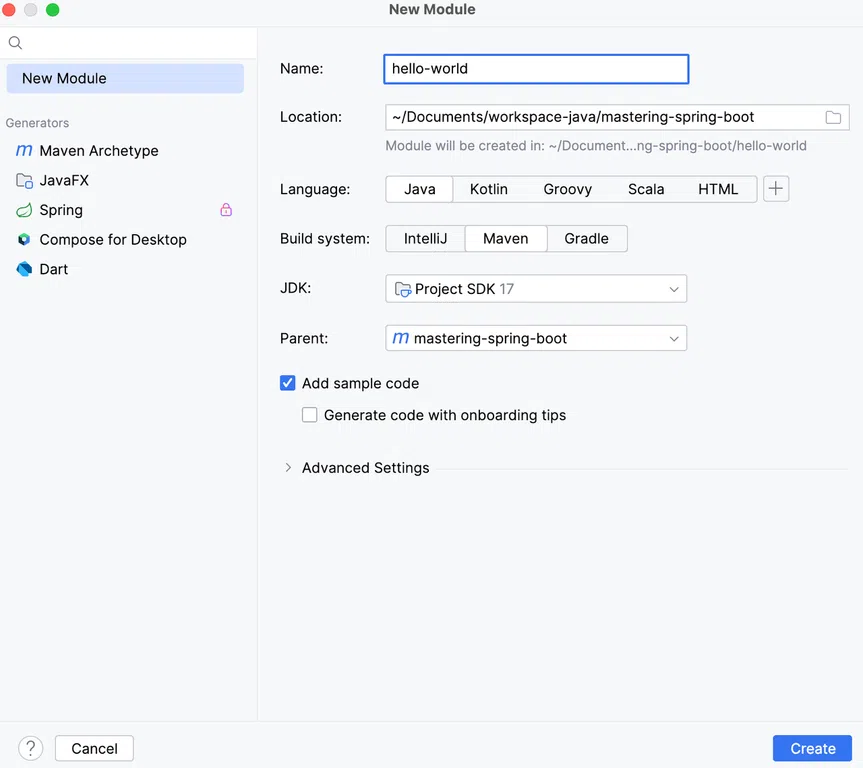Click the Create button
The image size is (863, 768).
coord(812,748)
